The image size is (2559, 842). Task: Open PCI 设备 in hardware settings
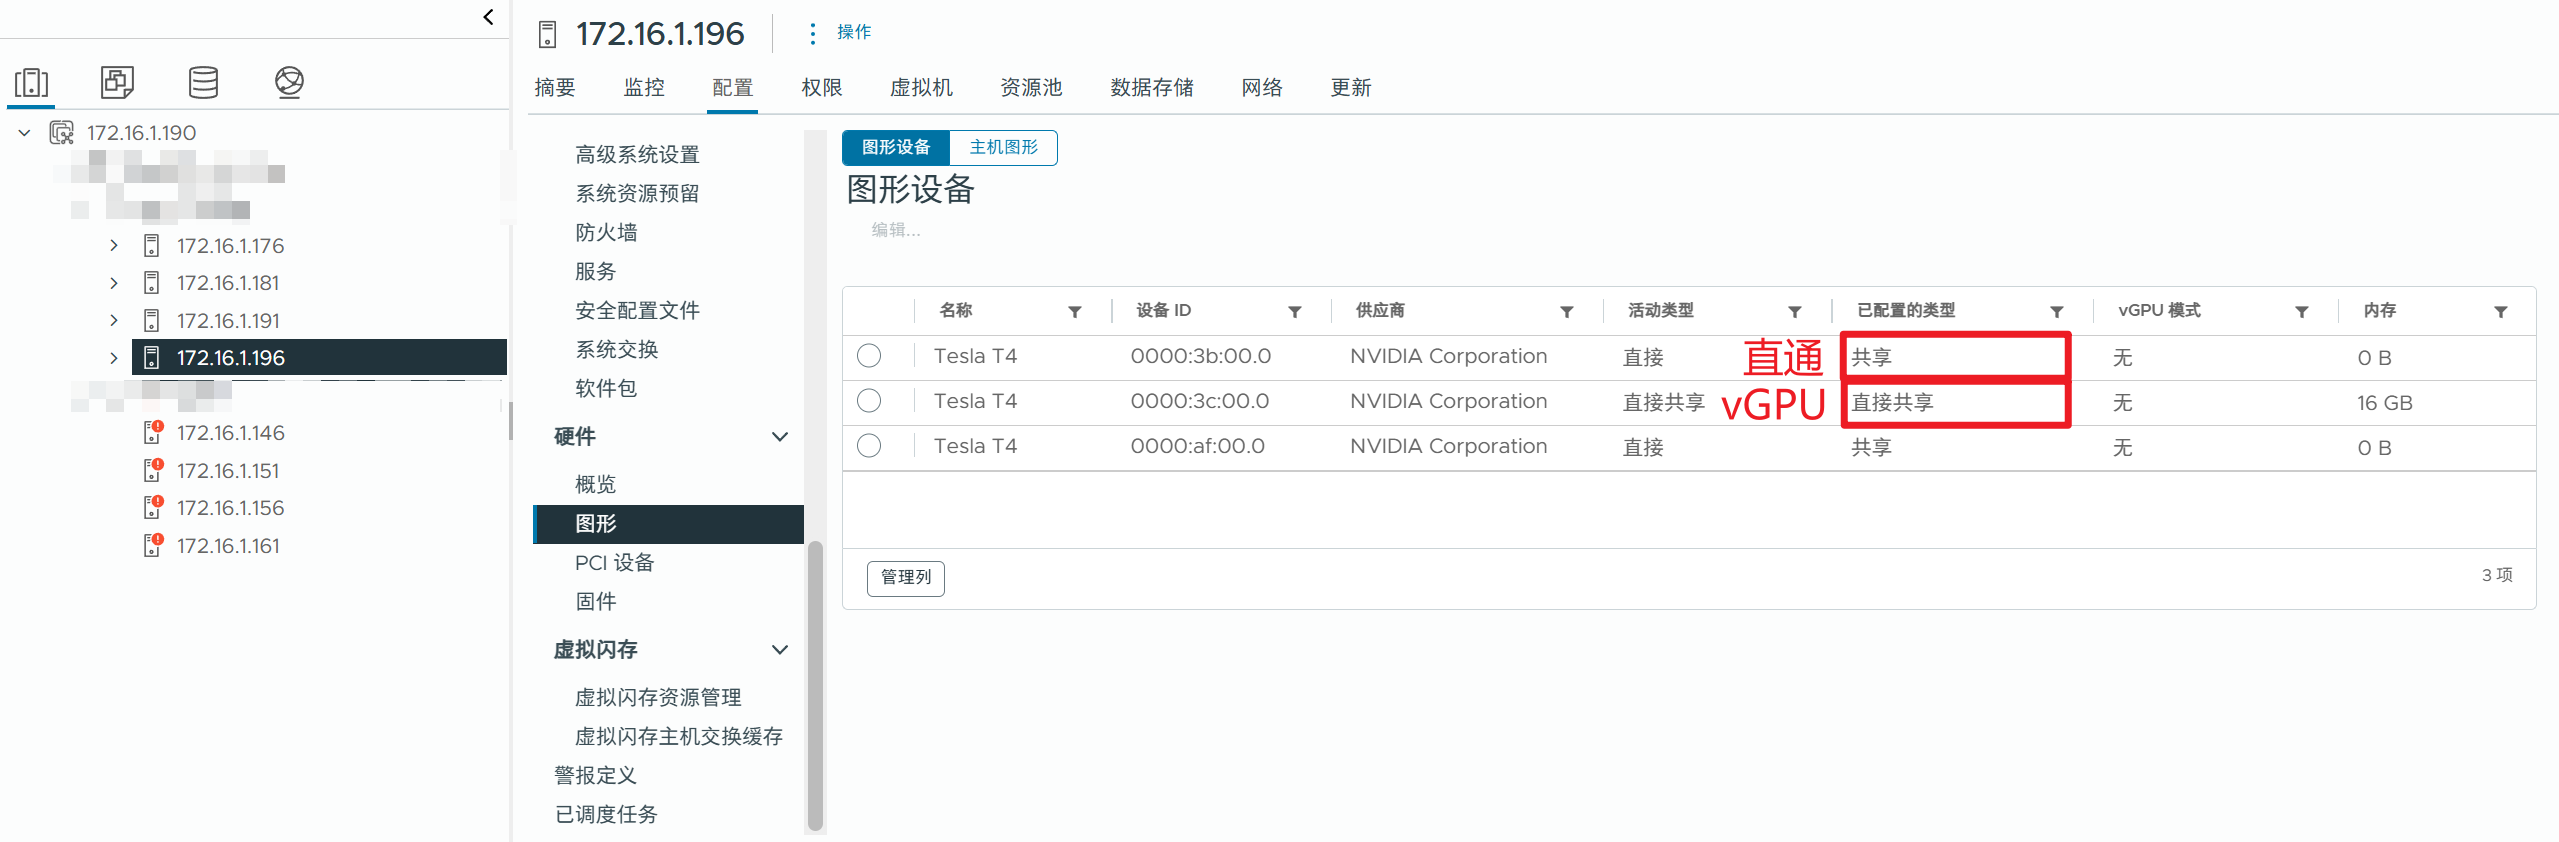[x=614, y=563]
